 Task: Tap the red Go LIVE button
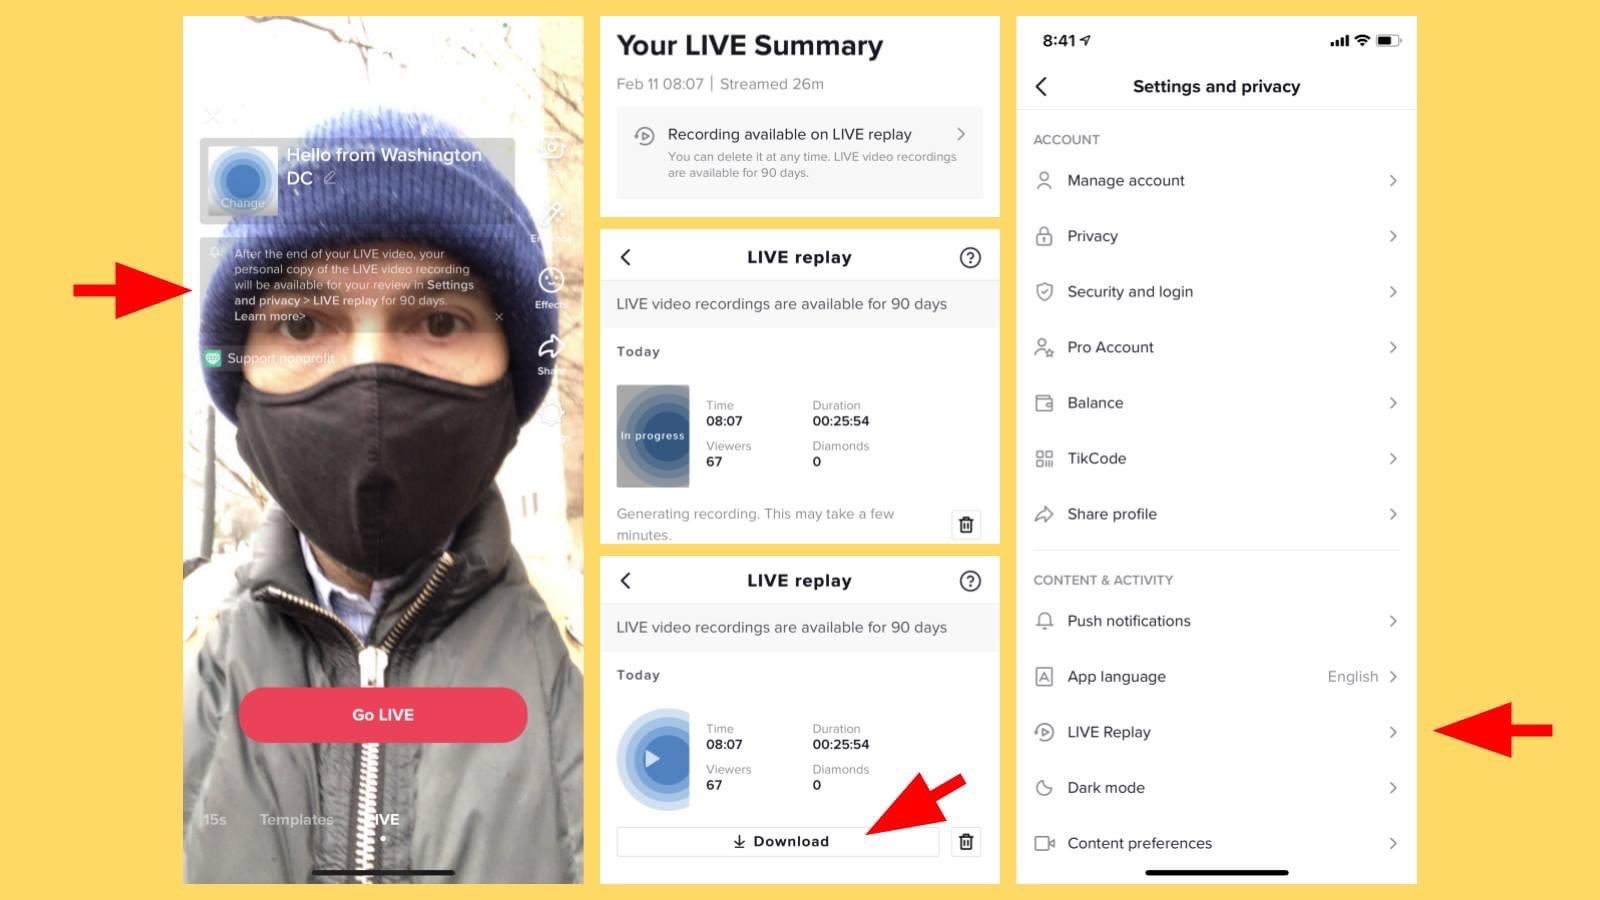383,715
